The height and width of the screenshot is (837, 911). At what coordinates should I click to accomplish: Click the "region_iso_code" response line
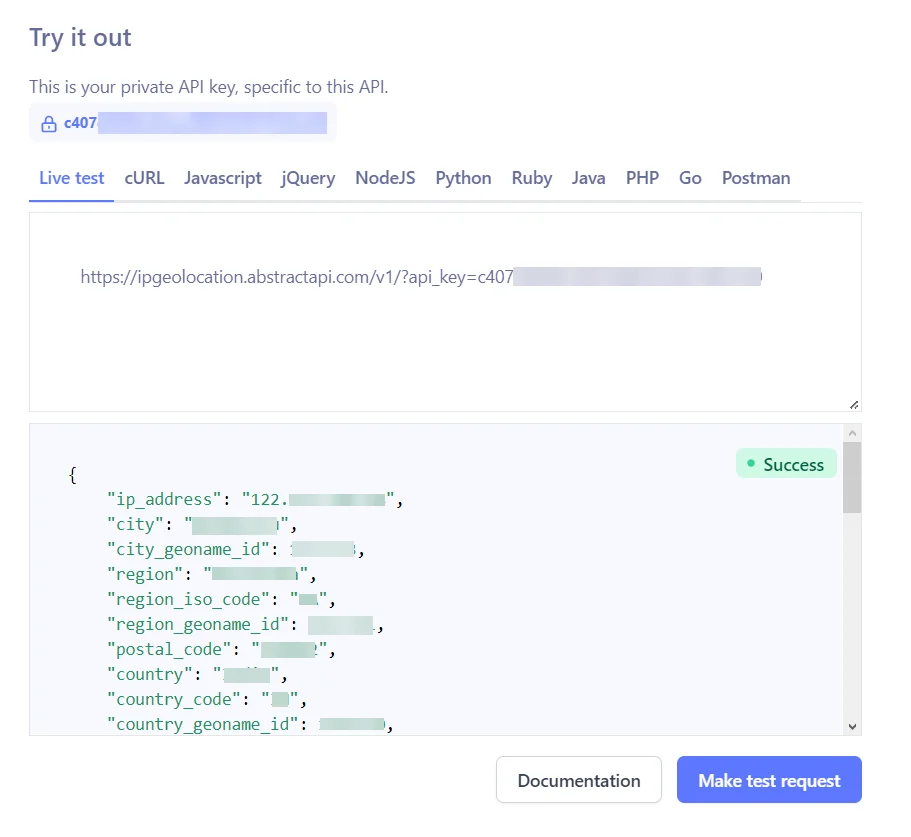221,599
